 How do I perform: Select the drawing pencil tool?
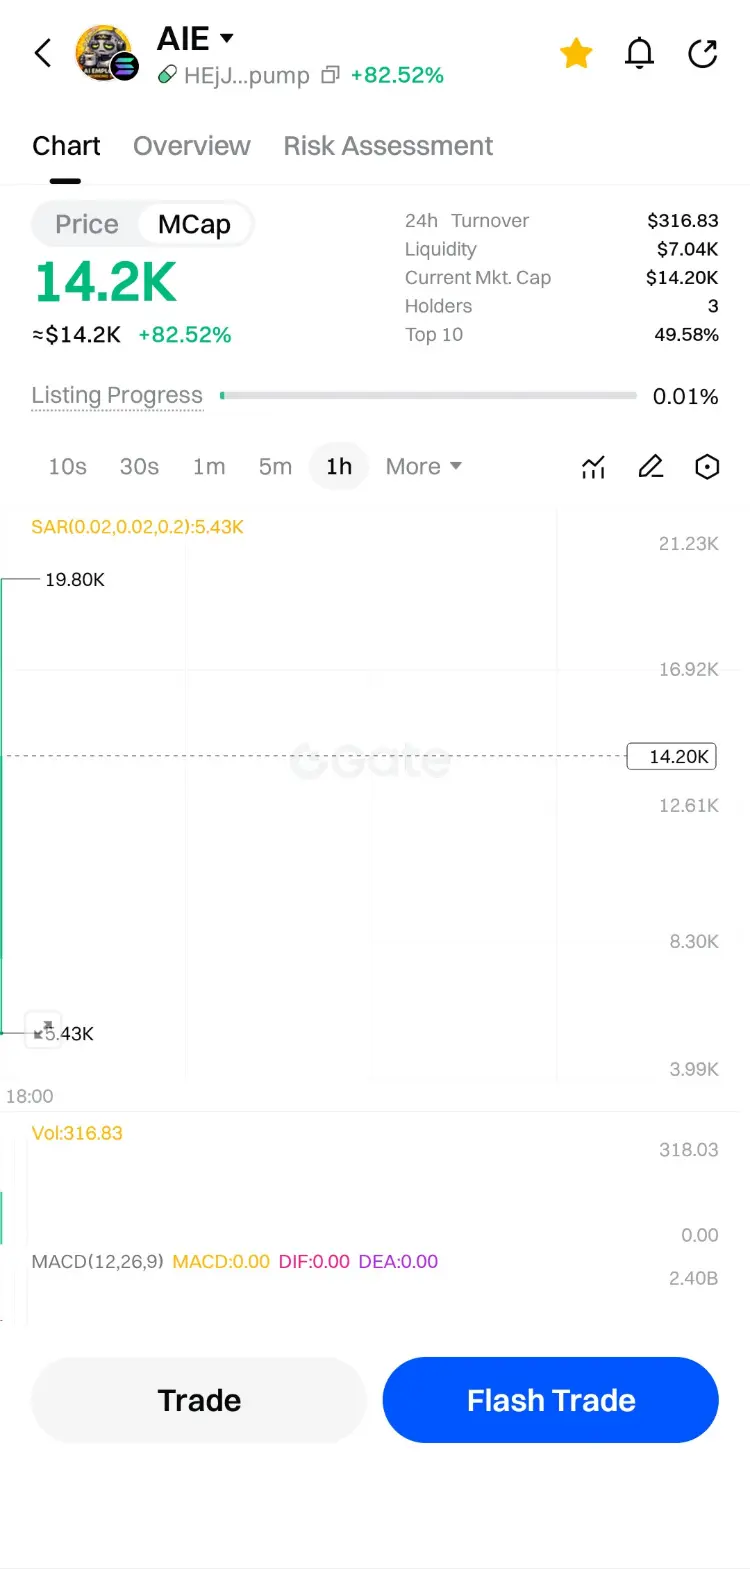click(x=651, y=467)
